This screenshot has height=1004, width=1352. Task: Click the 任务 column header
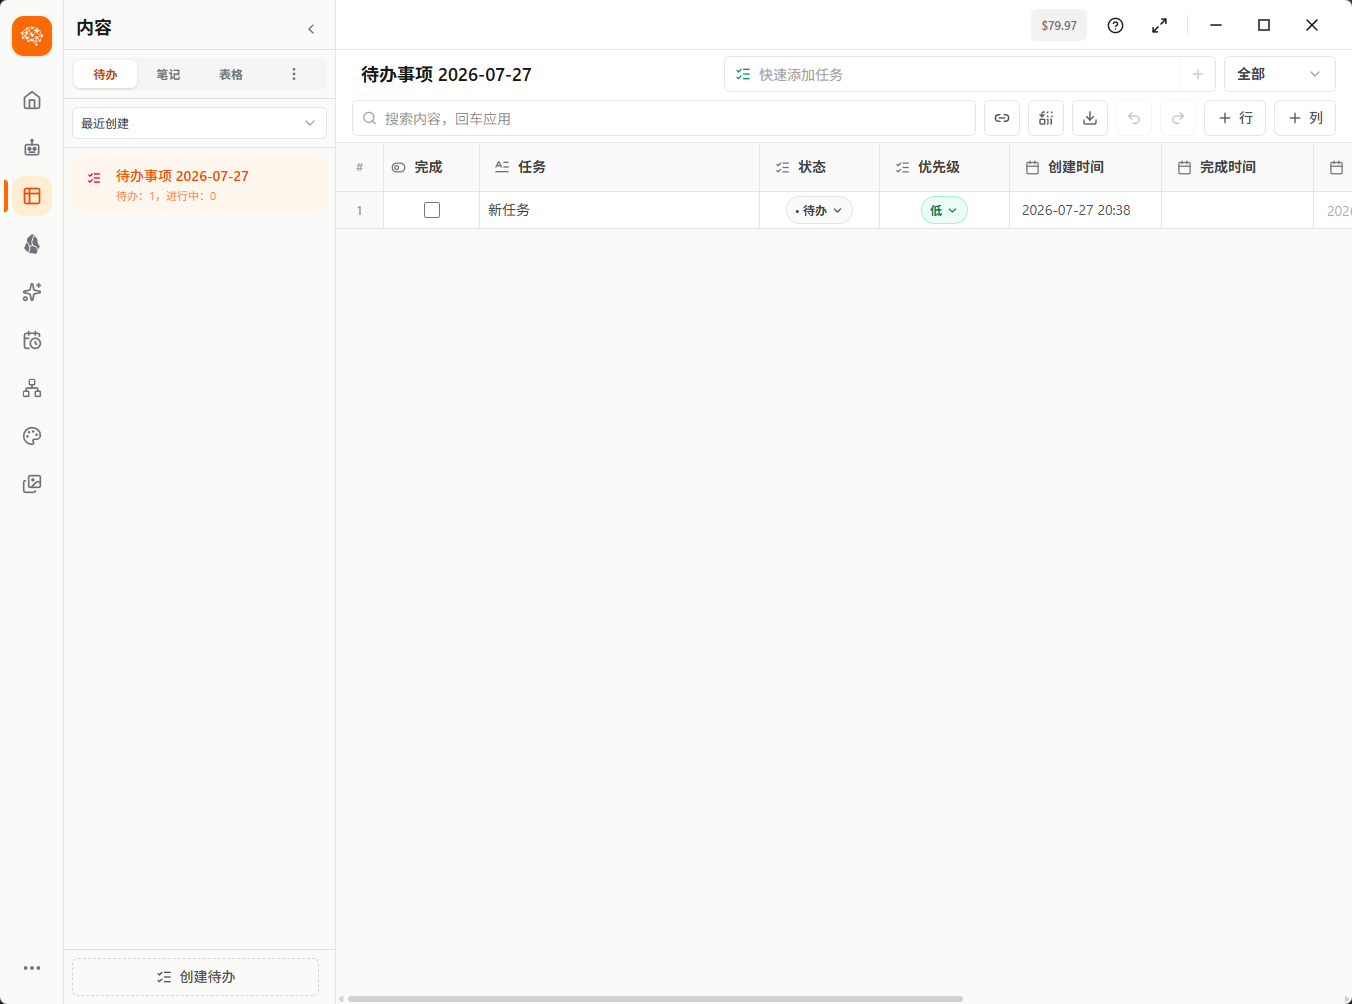620,167
